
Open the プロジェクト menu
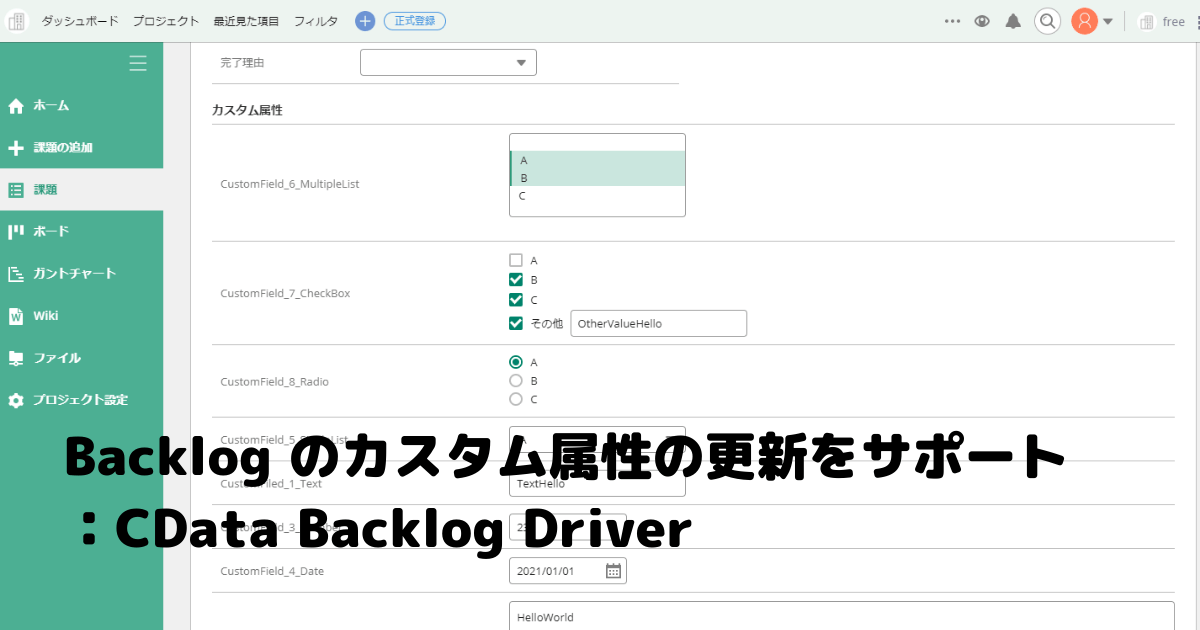pos(166,21)
